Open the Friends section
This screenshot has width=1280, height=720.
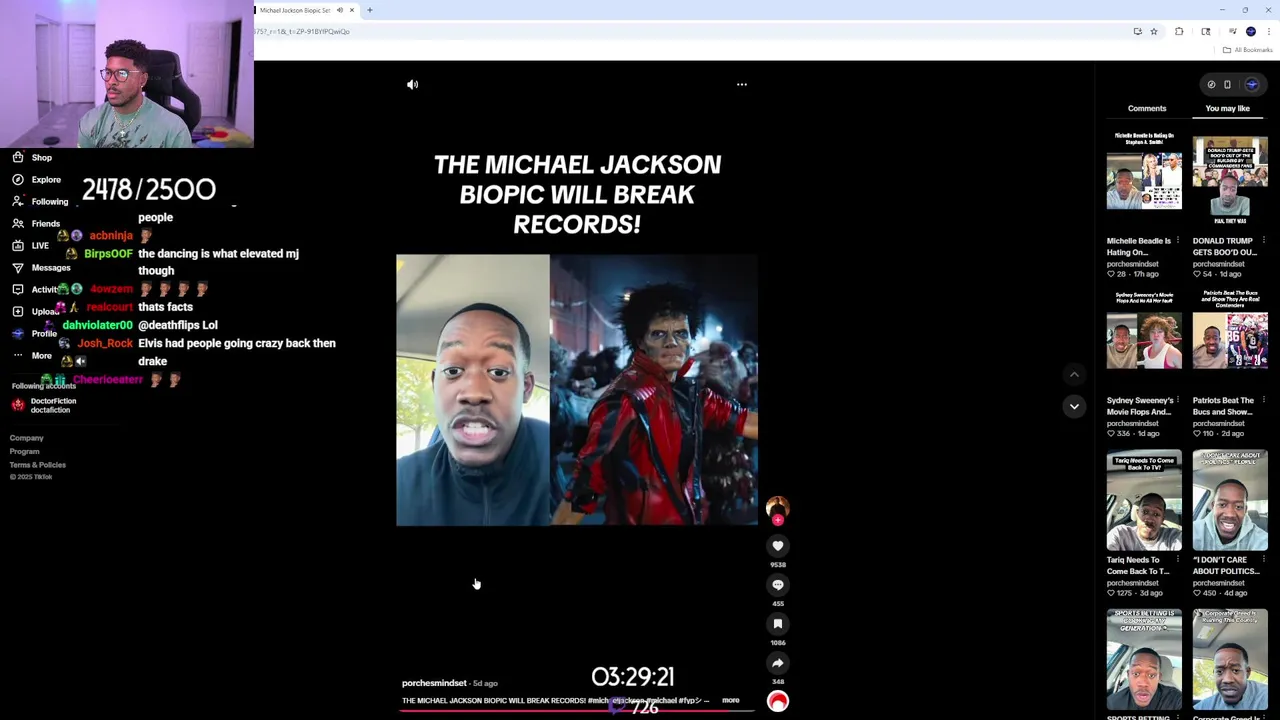pos(36,223)
